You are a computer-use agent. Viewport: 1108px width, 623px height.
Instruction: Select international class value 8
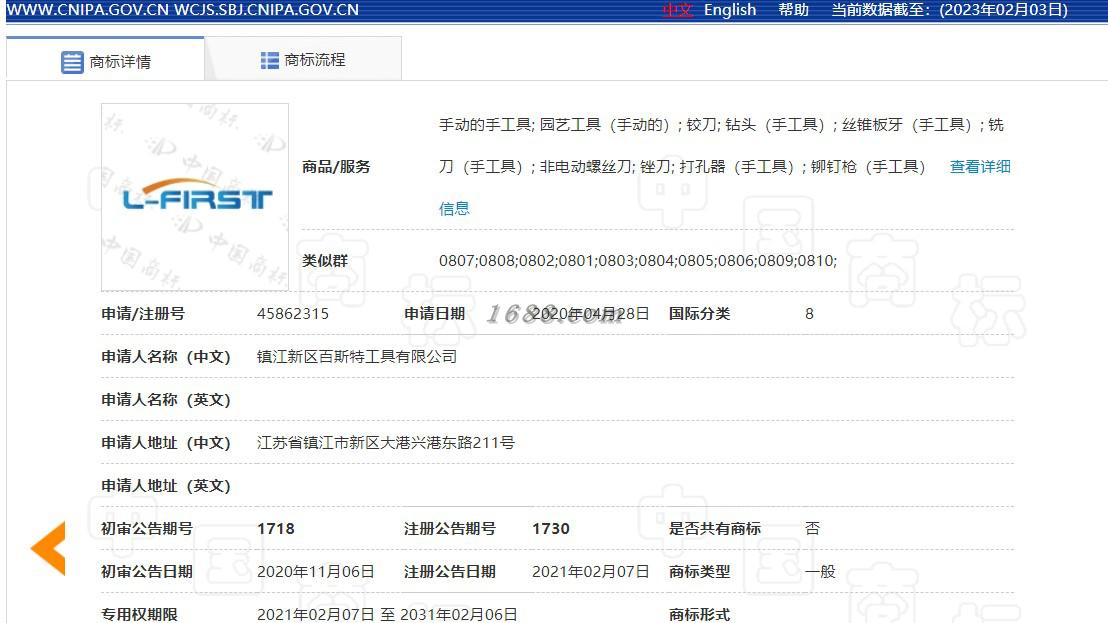(809, 314)
